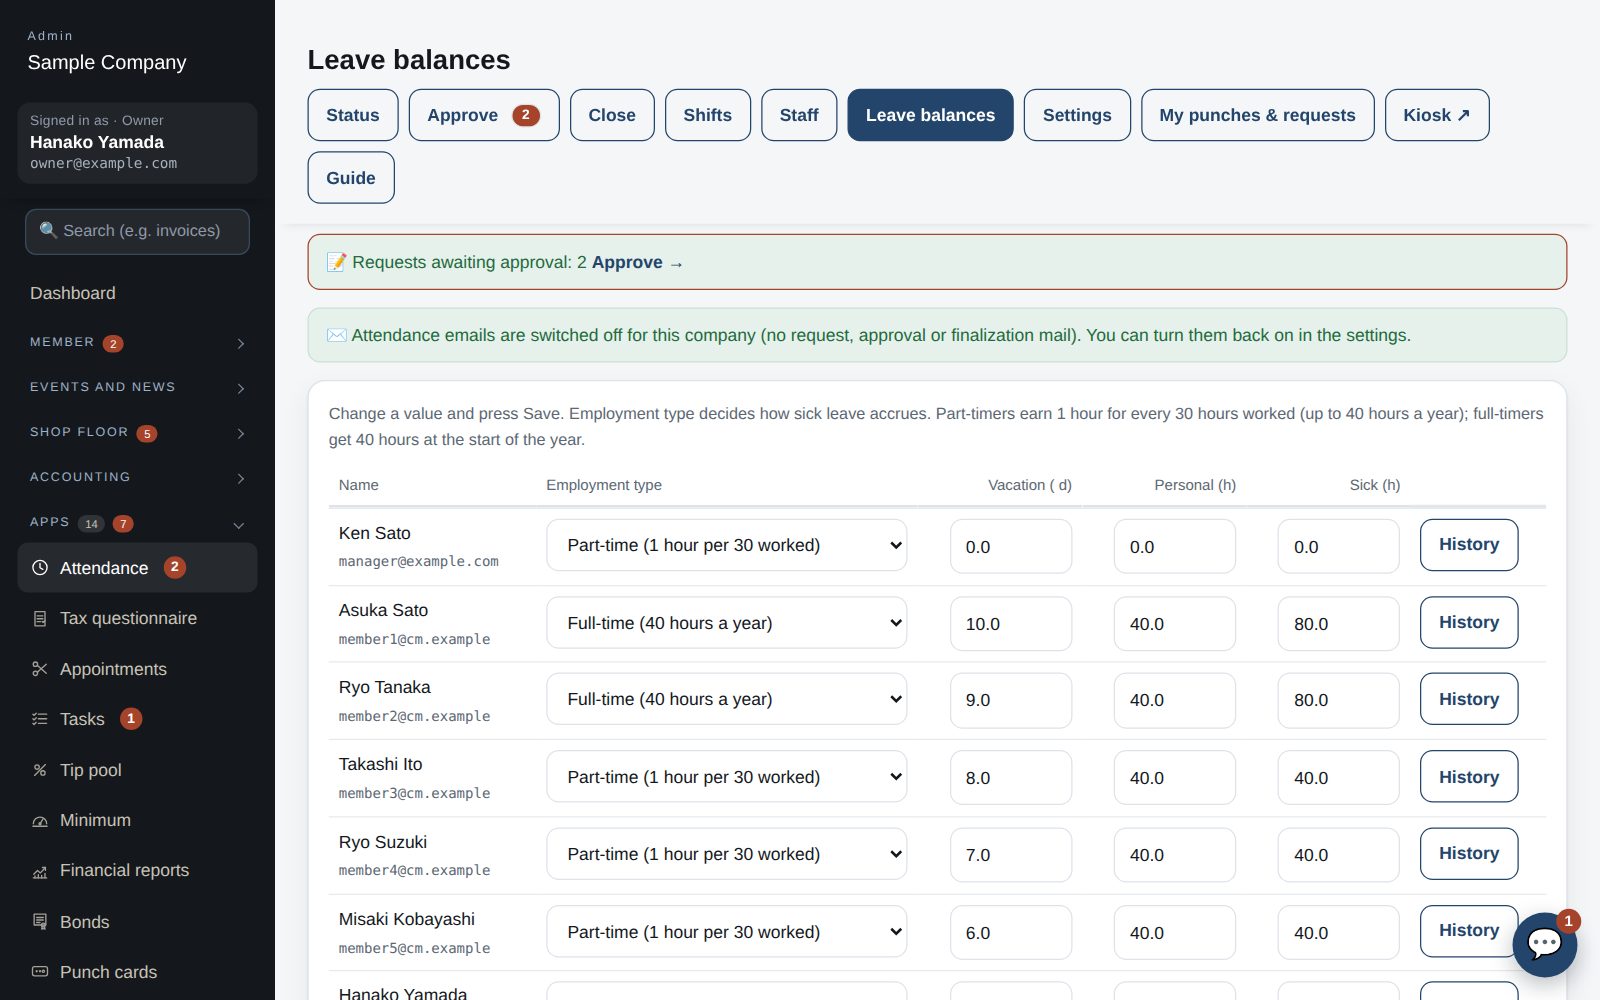1600x1000 pixels.
Task: Open Ken Sato's employment type dropdown
Action: (x=726, y=545)
